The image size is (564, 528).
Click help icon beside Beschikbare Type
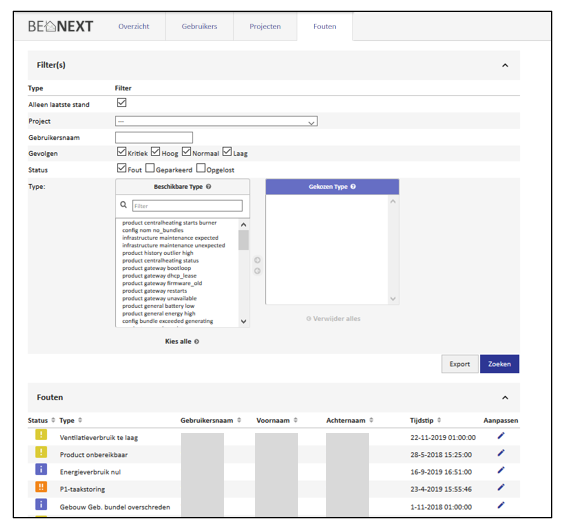click(209, 187)
